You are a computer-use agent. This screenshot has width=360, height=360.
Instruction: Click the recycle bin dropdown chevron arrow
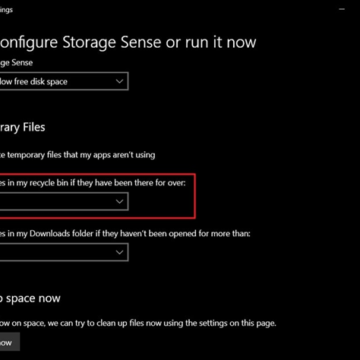[x=119, y=201]
